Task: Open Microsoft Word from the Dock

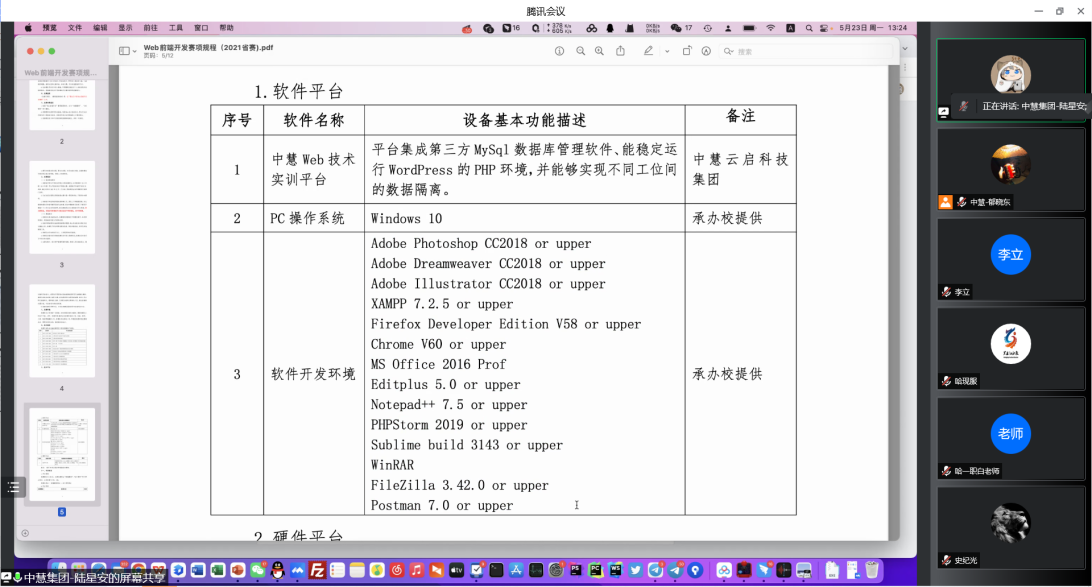Action: pos(198,570)
